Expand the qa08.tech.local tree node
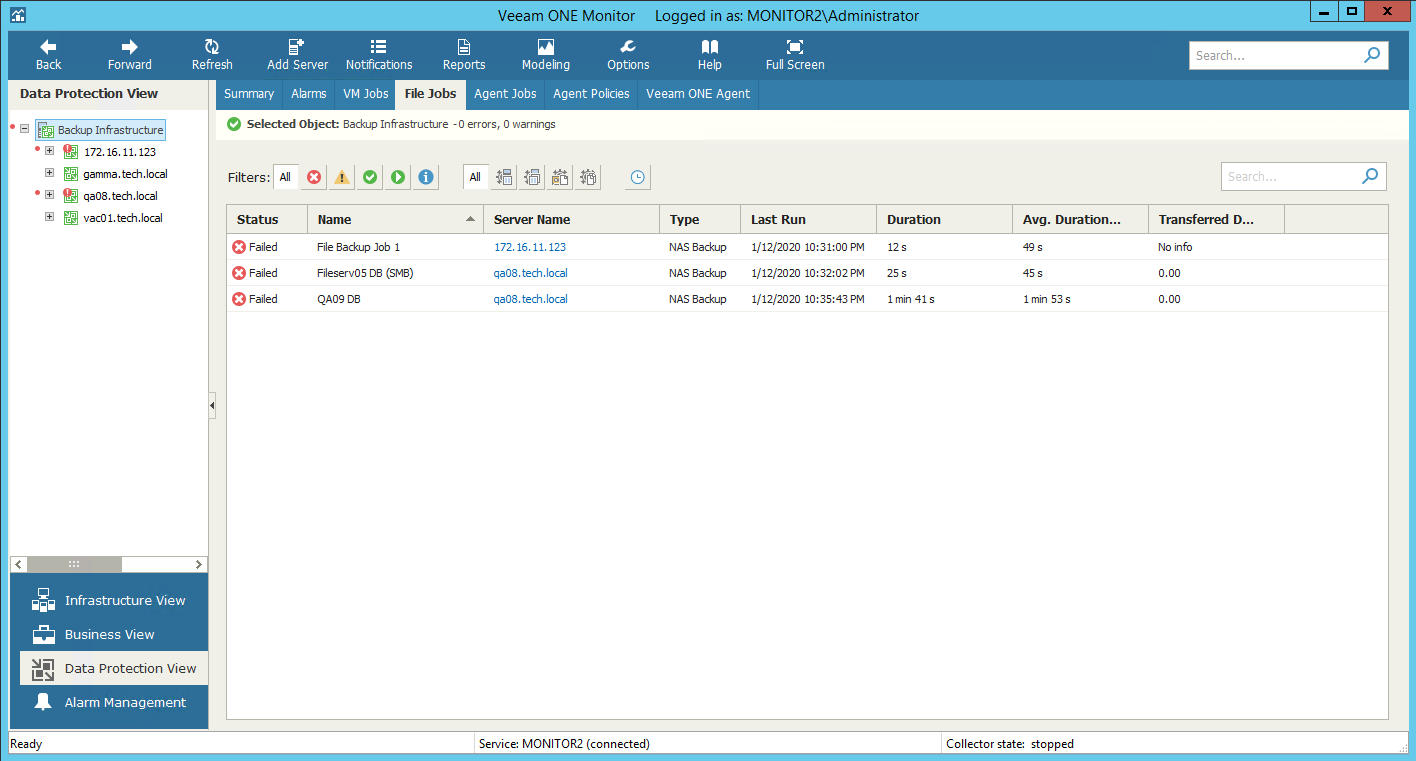Screen dimensions: 1416x761 [x=49, y=194]
